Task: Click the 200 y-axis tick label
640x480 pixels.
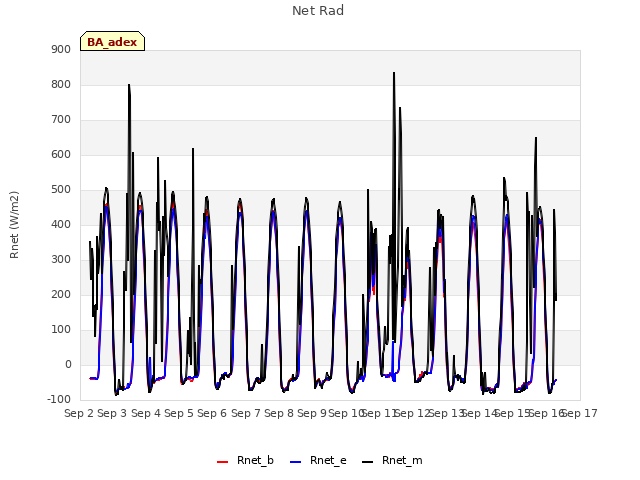Action: [x=61, y=295]
